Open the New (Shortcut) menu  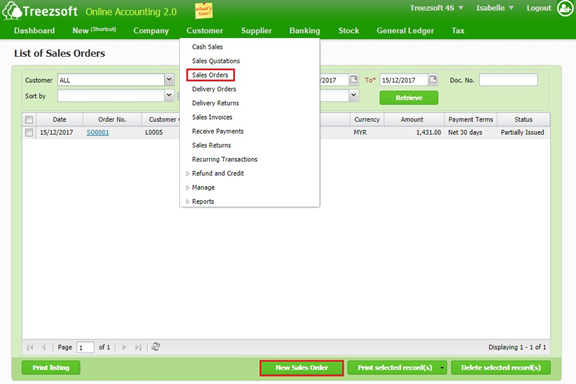94,30
